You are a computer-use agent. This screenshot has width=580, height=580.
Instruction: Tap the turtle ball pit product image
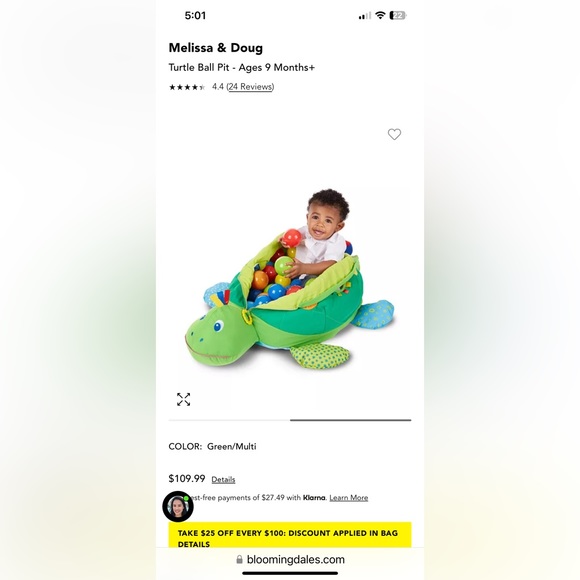point(290,280)
